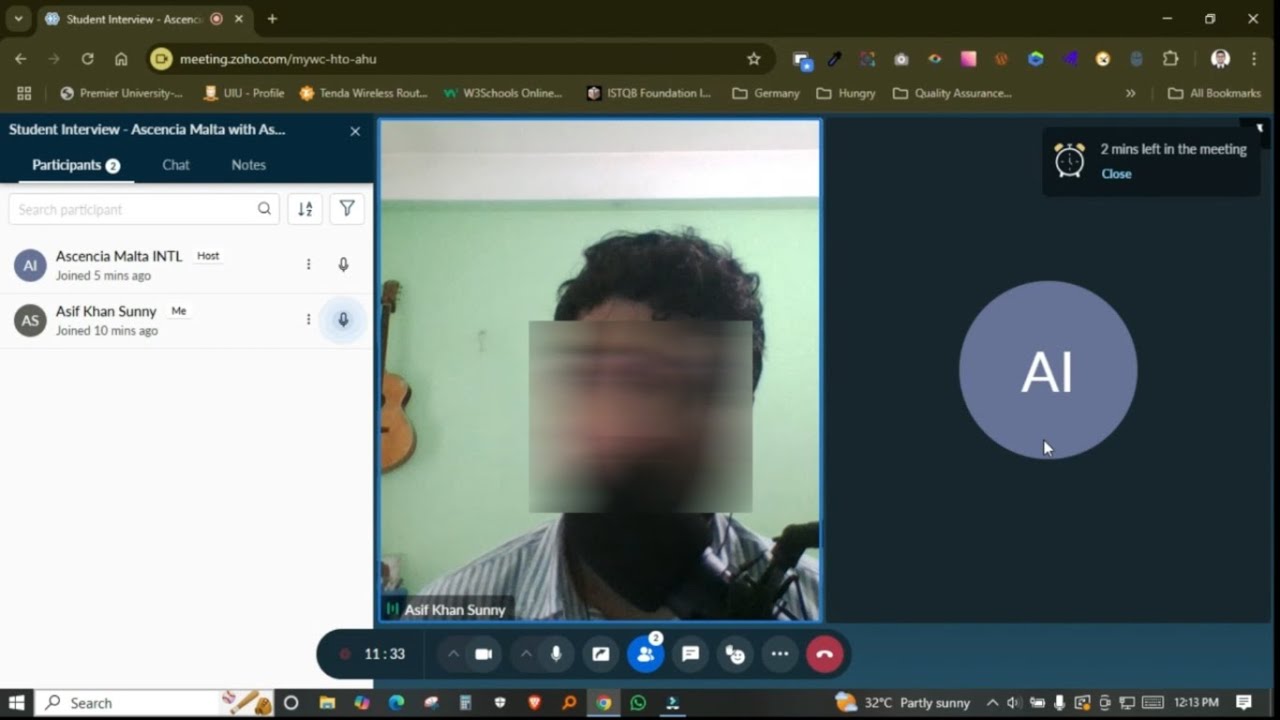Open options menu for Ascencia Malta INTL
The image size is (1280, 720).
(308, 264)
